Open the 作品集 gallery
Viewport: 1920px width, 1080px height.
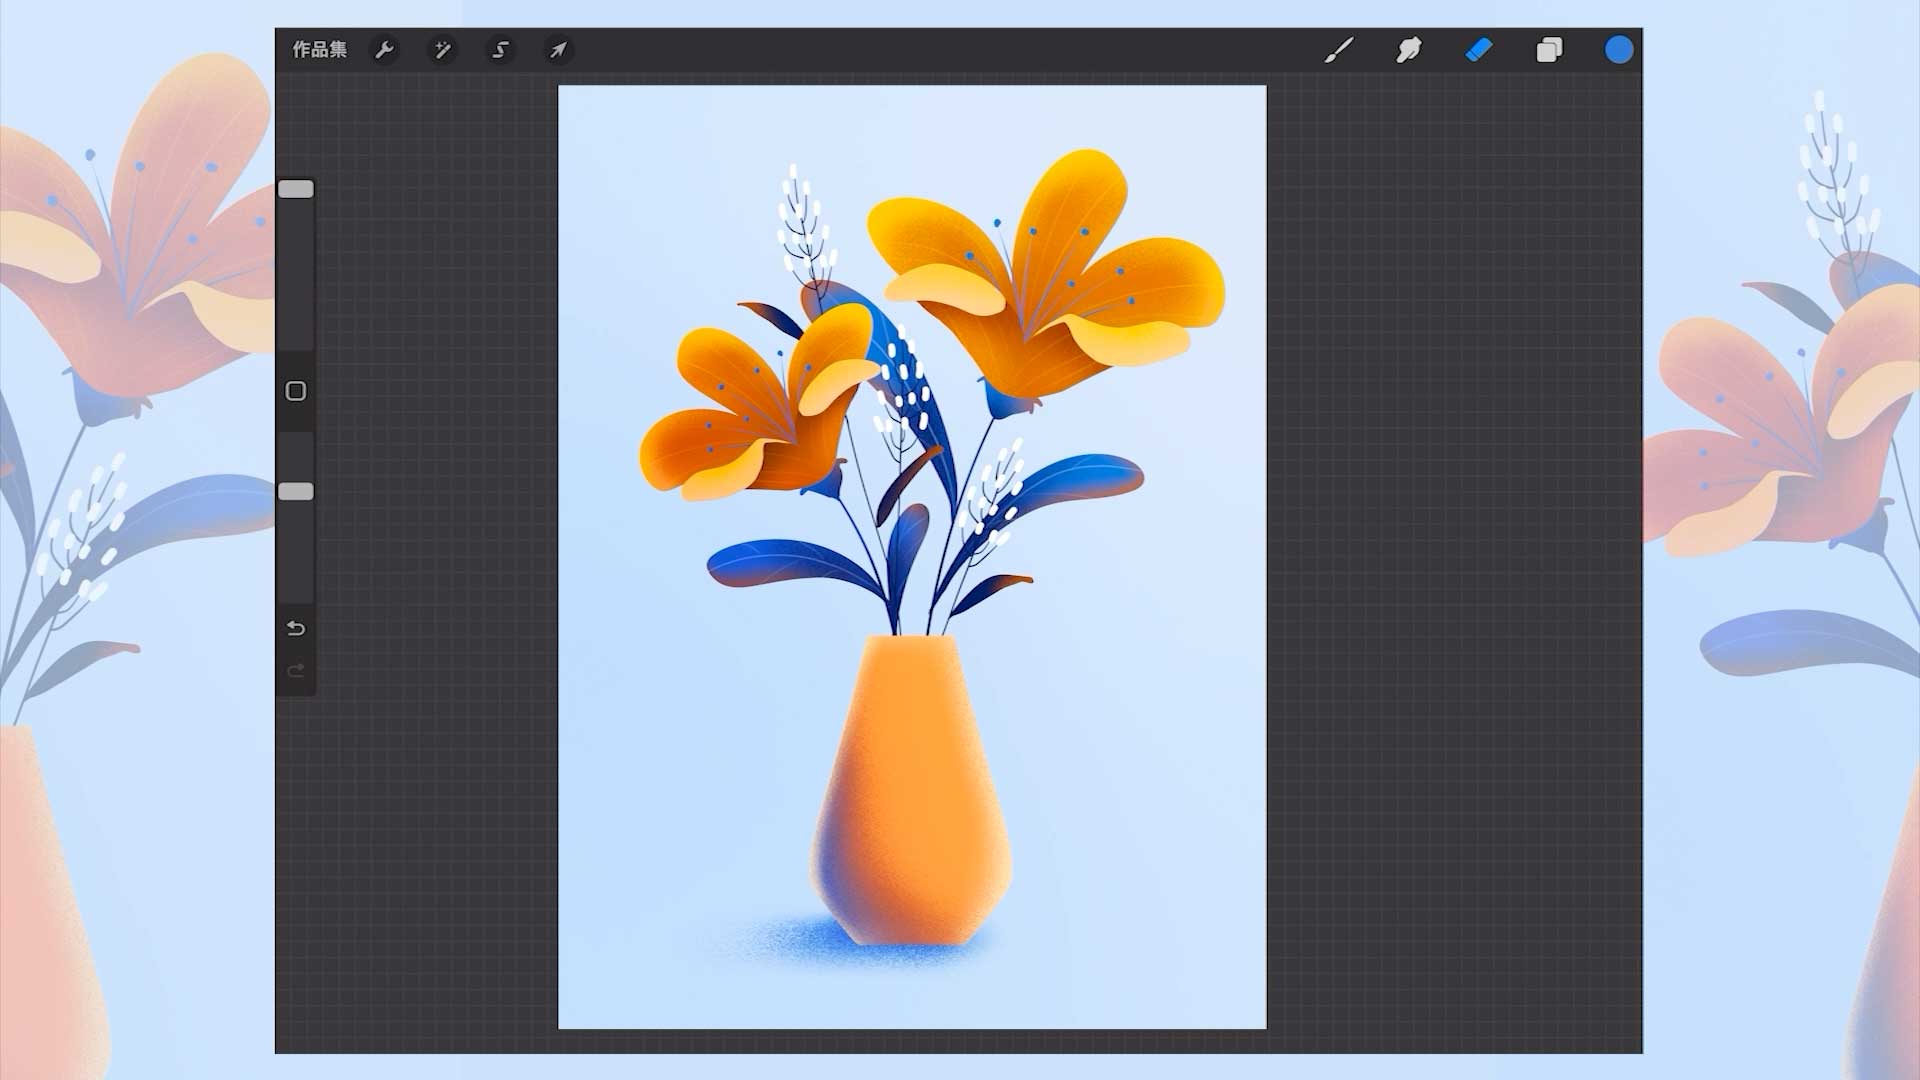click(319, 50)
